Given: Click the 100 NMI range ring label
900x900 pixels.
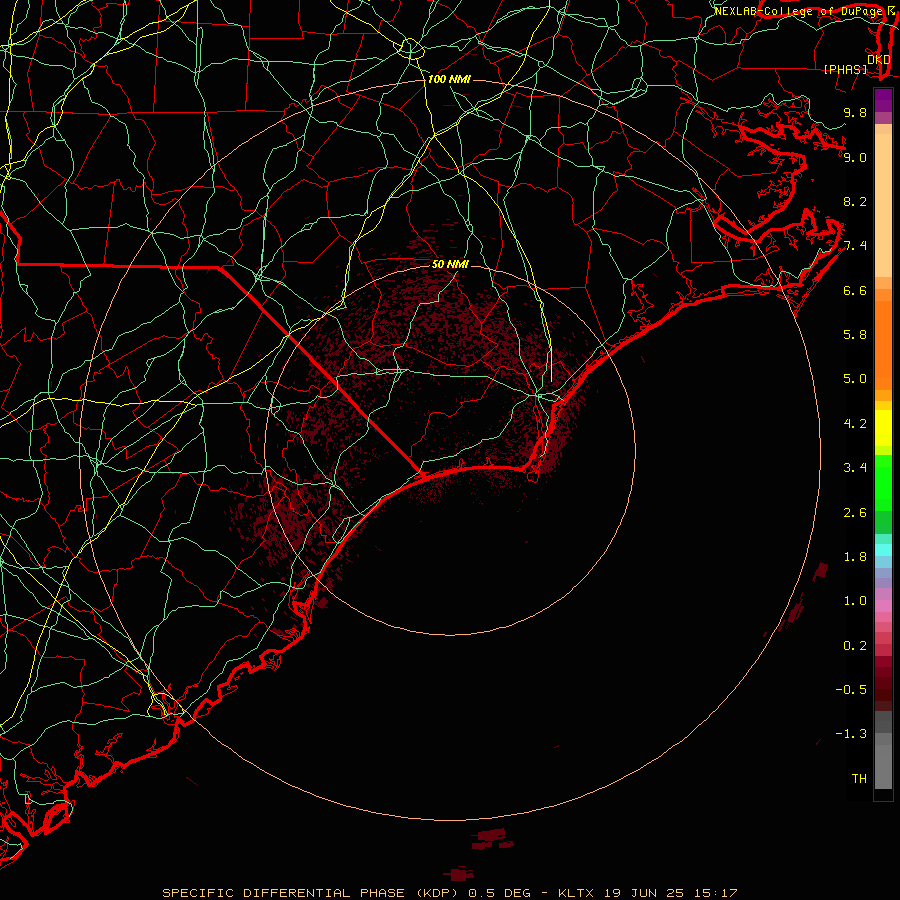Looking at the screenshot, I should 449,79.
